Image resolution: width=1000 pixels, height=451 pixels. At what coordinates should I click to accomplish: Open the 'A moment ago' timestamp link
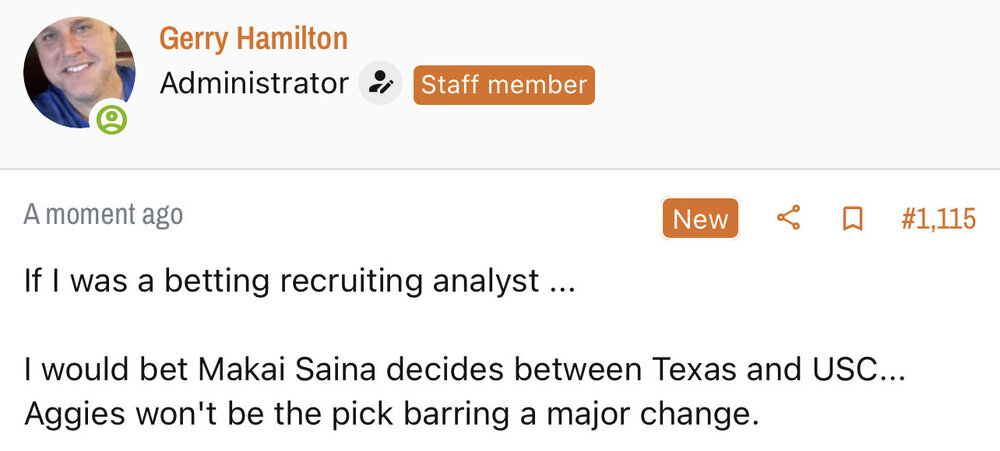pos(103,214)
